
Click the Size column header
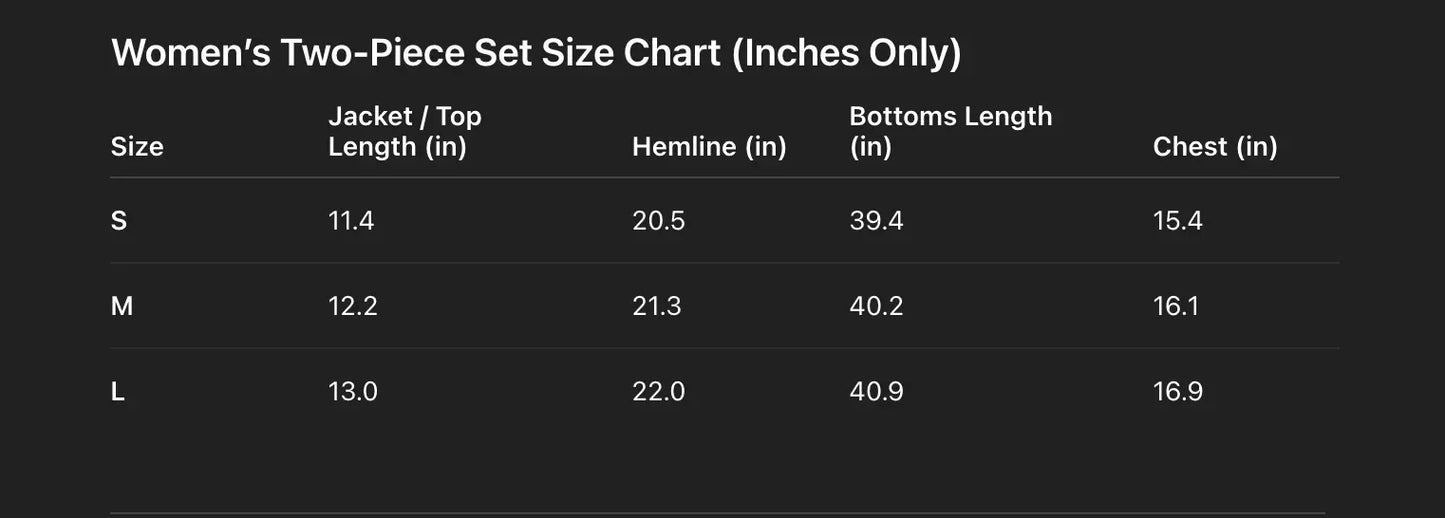click(x=137, y=147)
